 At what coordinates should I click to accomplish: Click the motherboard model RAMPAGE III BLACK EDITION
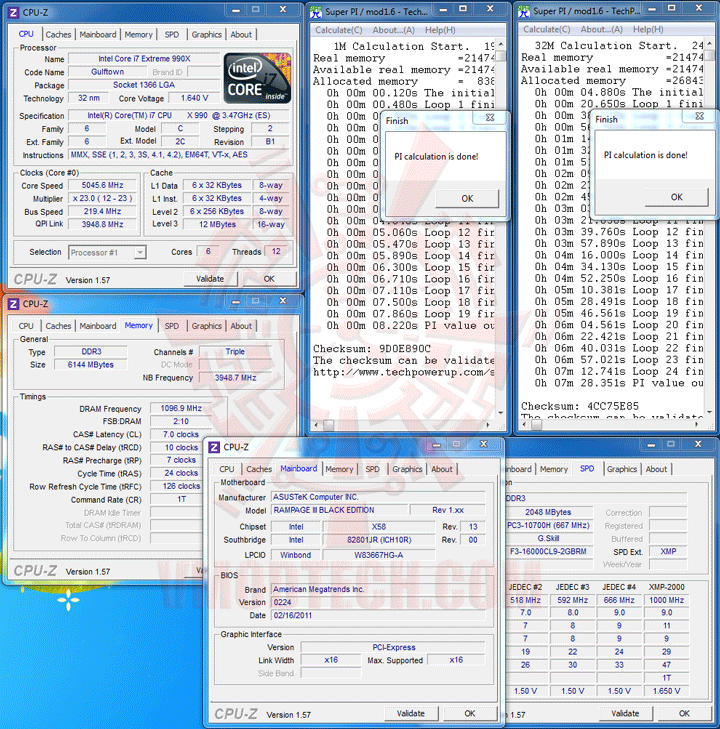click(338, 510)
